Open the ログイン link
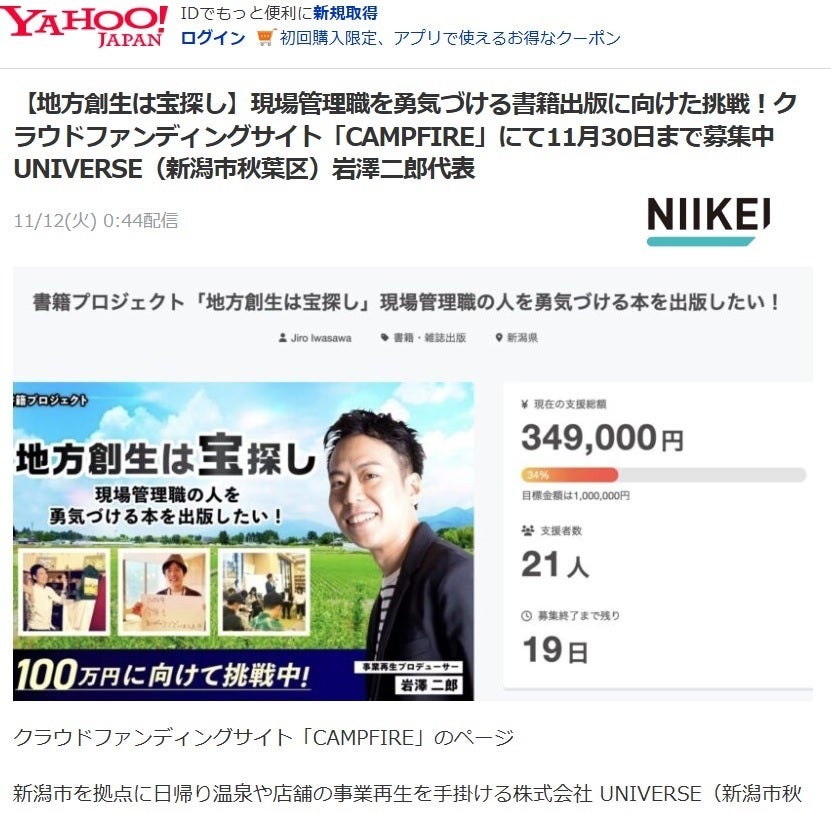Screen dimensions: 831x813 (213, 38)
